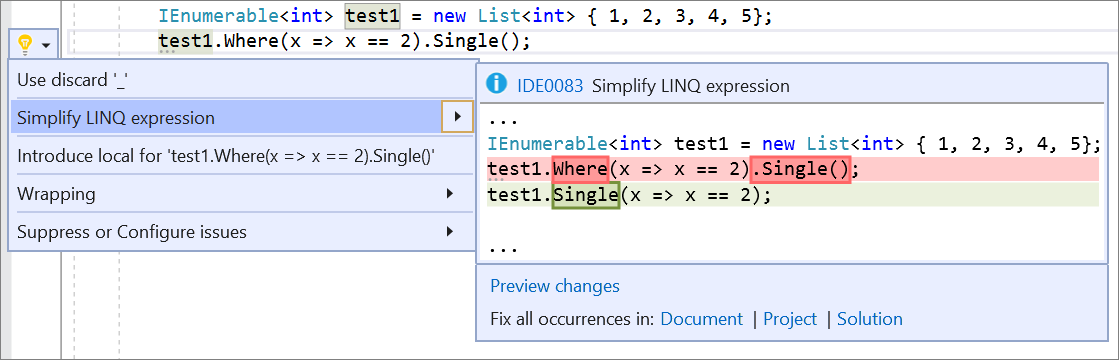Open Suppress or Configure issues

tap(242, 231)
